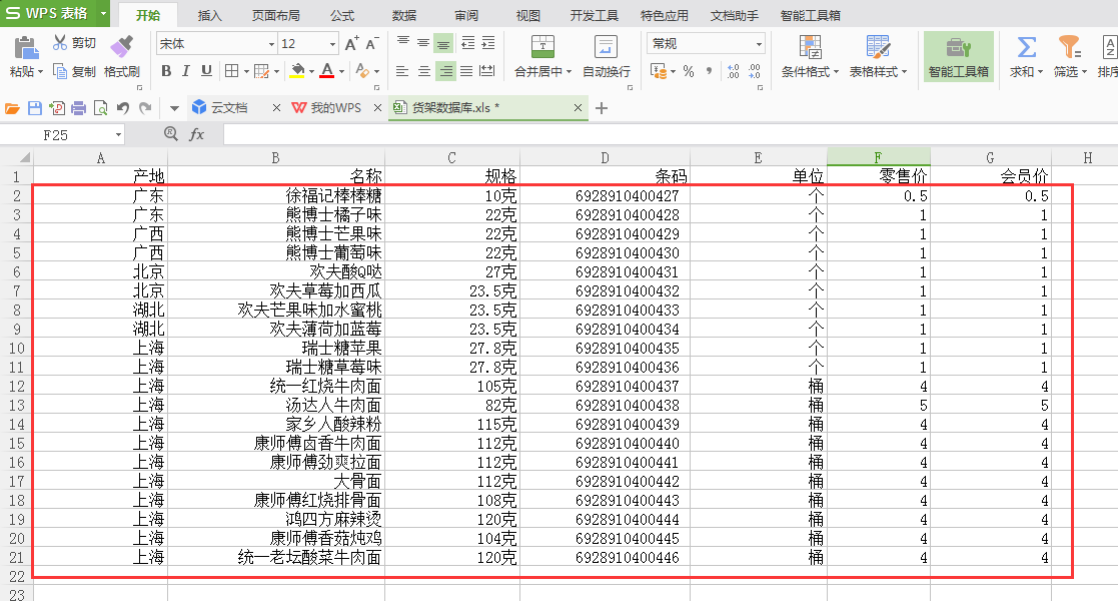Close the 货架数据库.xls tab
Image resolution: width=1119 pixels, height=601 pixels.
tap(577, 108)
